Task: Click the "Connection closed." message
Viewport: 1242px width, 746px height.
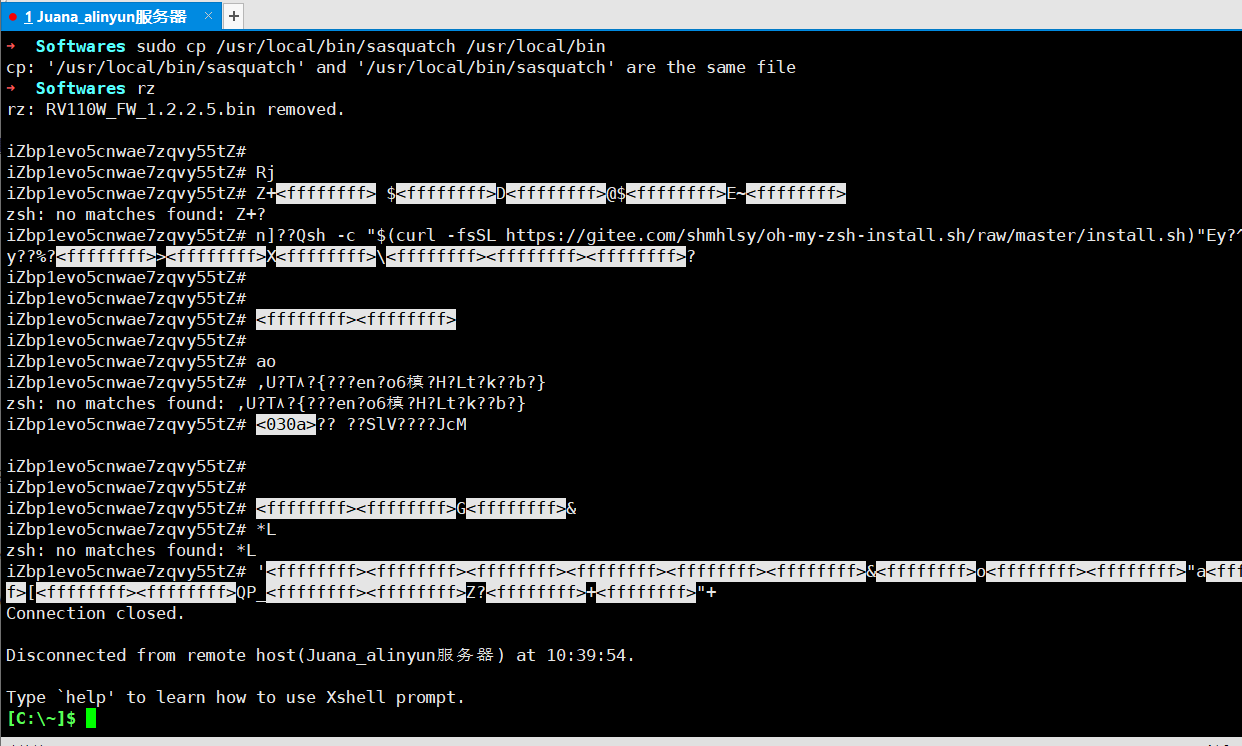Action: point(96,613)
